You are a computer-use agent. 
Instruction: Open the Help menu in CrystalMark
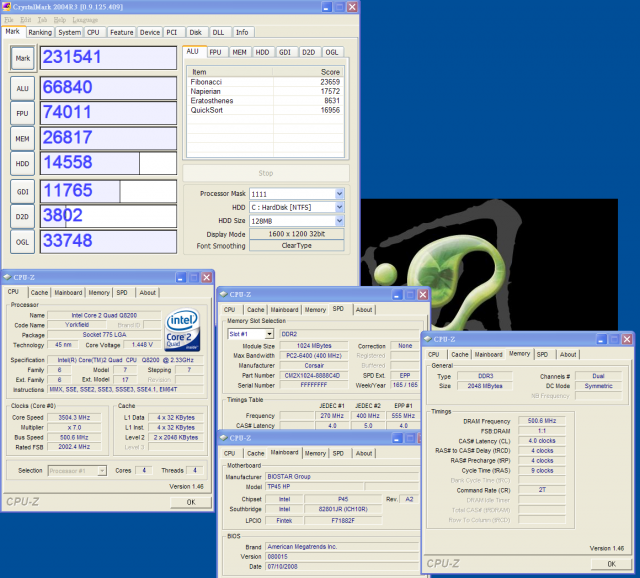tap(60, 20)
